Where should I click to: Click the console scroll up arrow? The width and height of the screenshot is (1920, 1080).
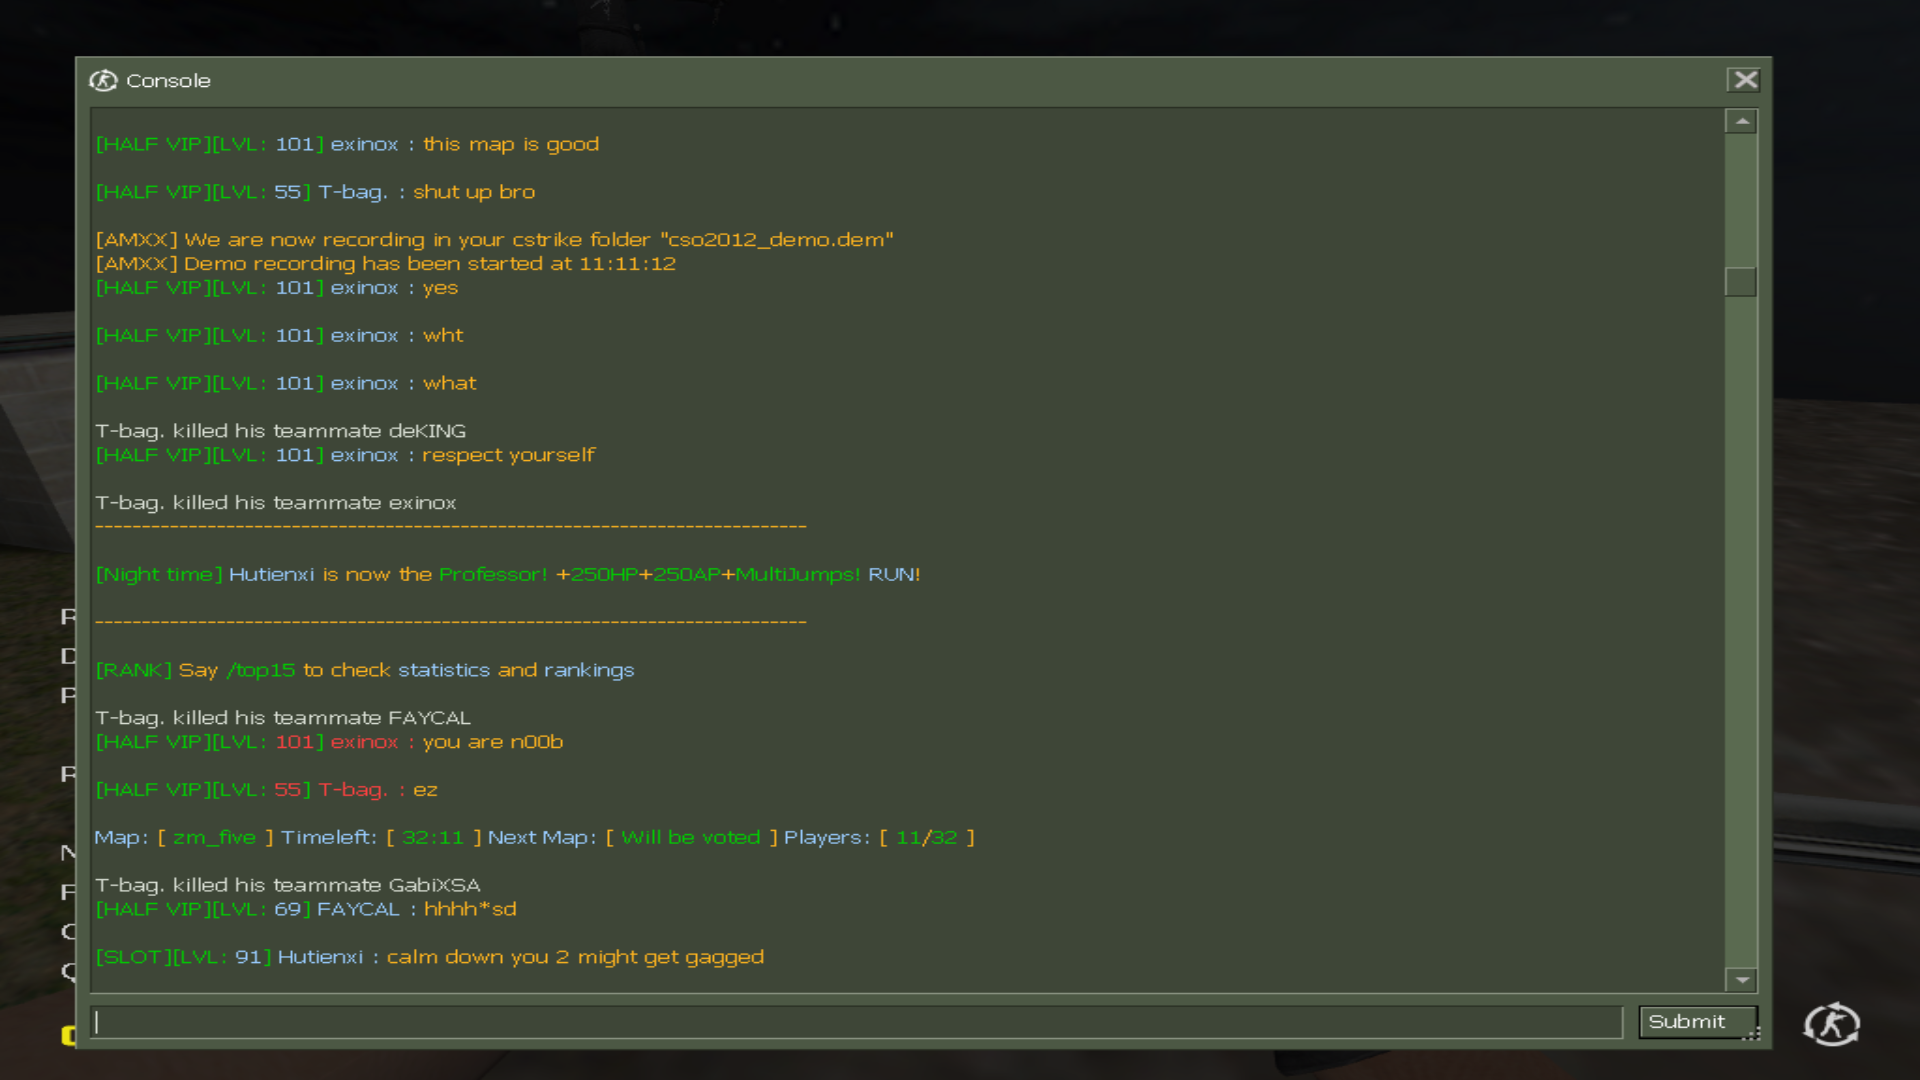pyautogui.click(x=1741, y=121)
